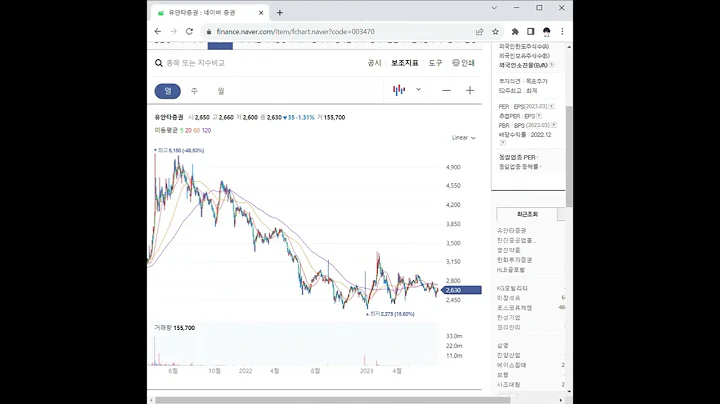720x404 pixels.
Task: Open 에이스침대 in recent list
Action: click(x=512, y=365)
